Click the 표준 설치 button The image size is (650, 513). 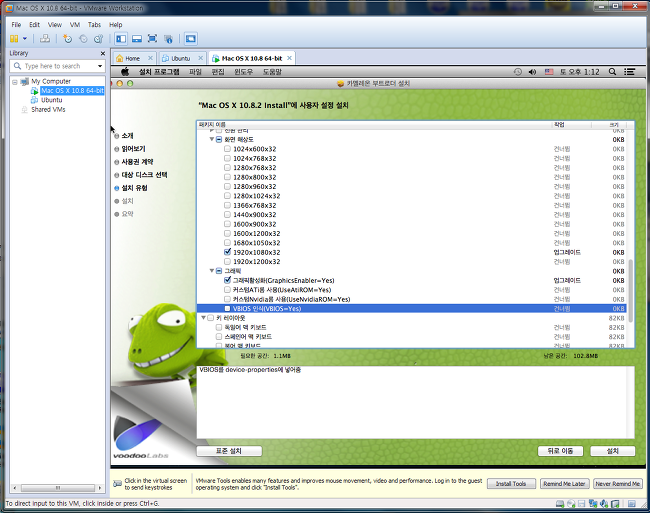click(229, 451)
